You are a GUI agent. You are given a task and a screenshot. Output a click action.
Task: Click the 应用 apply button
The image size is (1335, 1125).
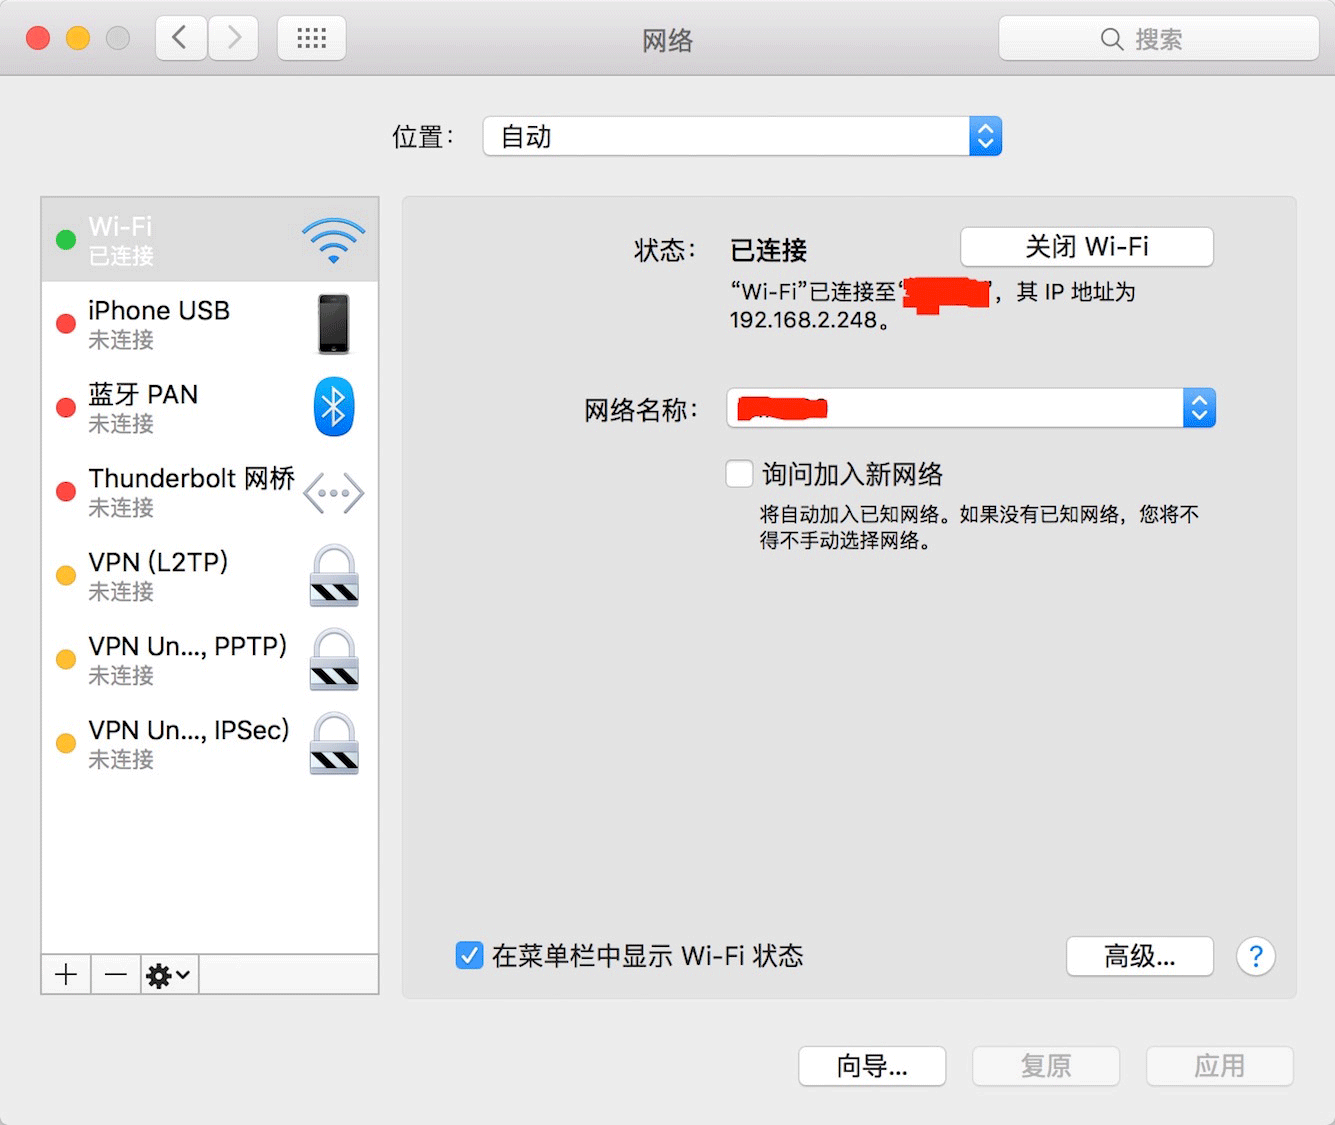(1220, 1066)
